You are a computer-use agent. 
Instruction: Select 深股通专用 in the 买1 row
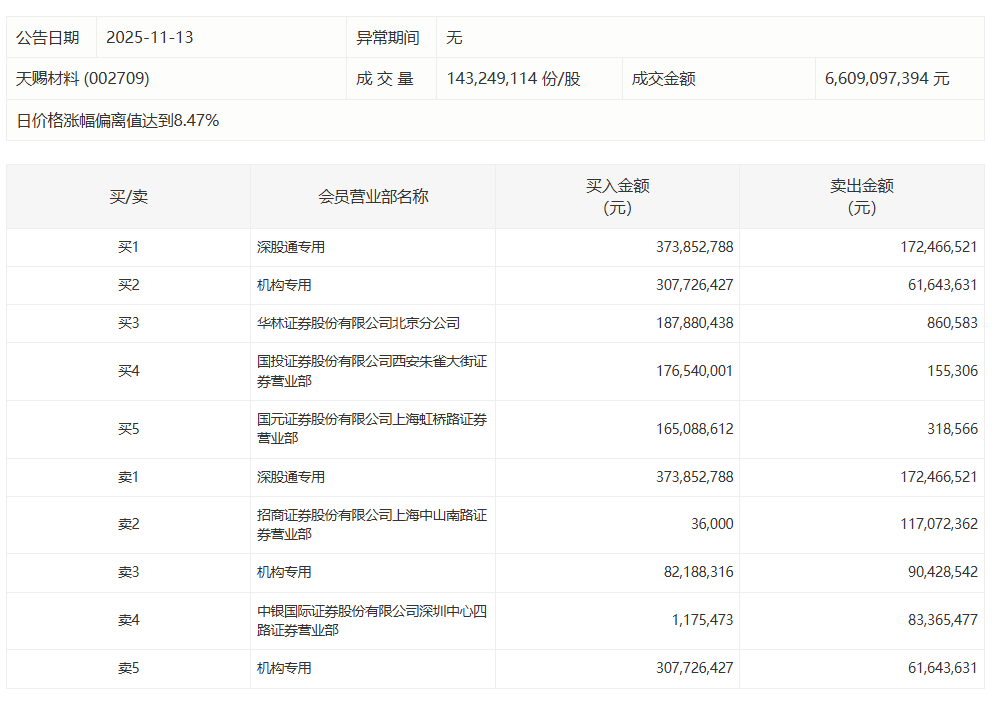[291, 247]
